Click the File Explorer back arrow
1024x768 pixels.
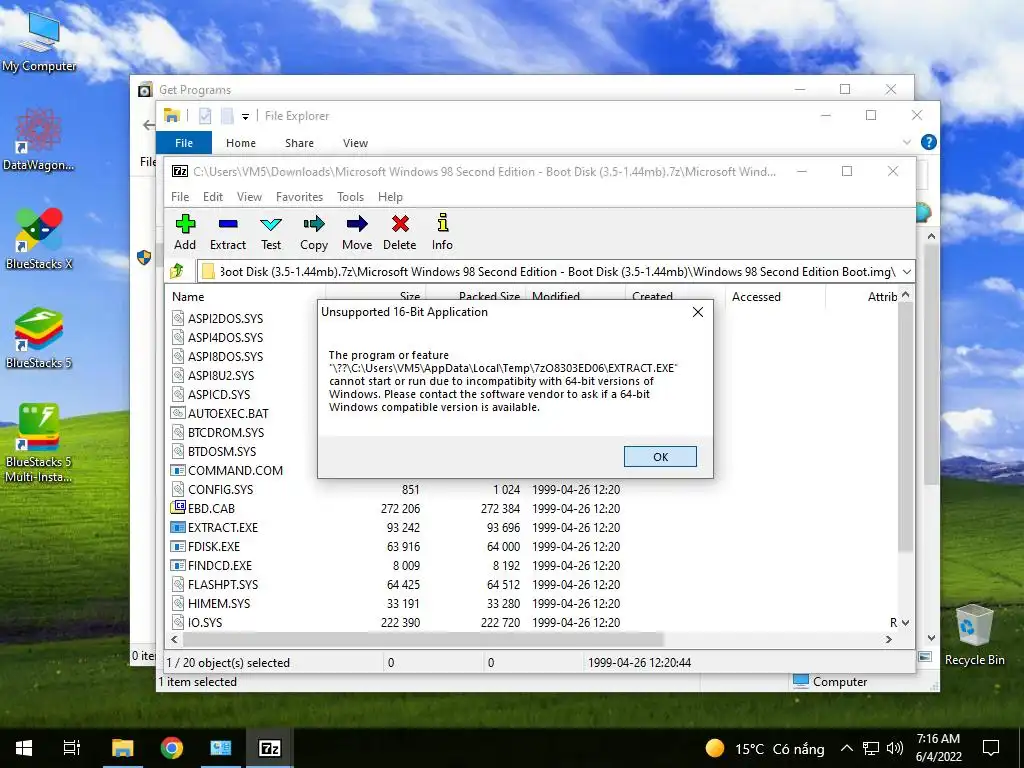(x=149, y=124)
